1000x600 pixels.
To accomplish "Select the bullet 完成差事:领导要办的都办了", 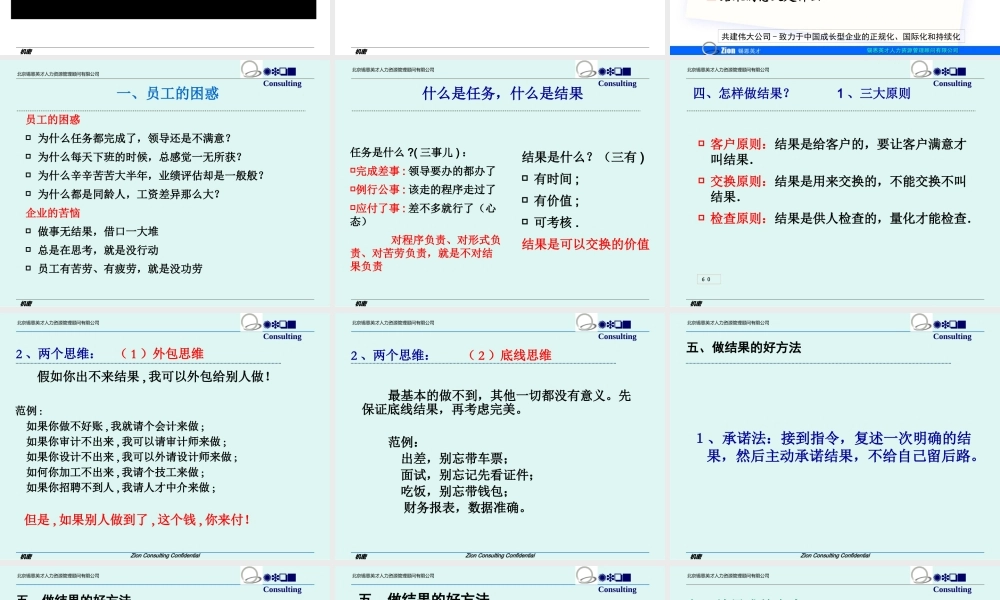I will click(423, 171).
